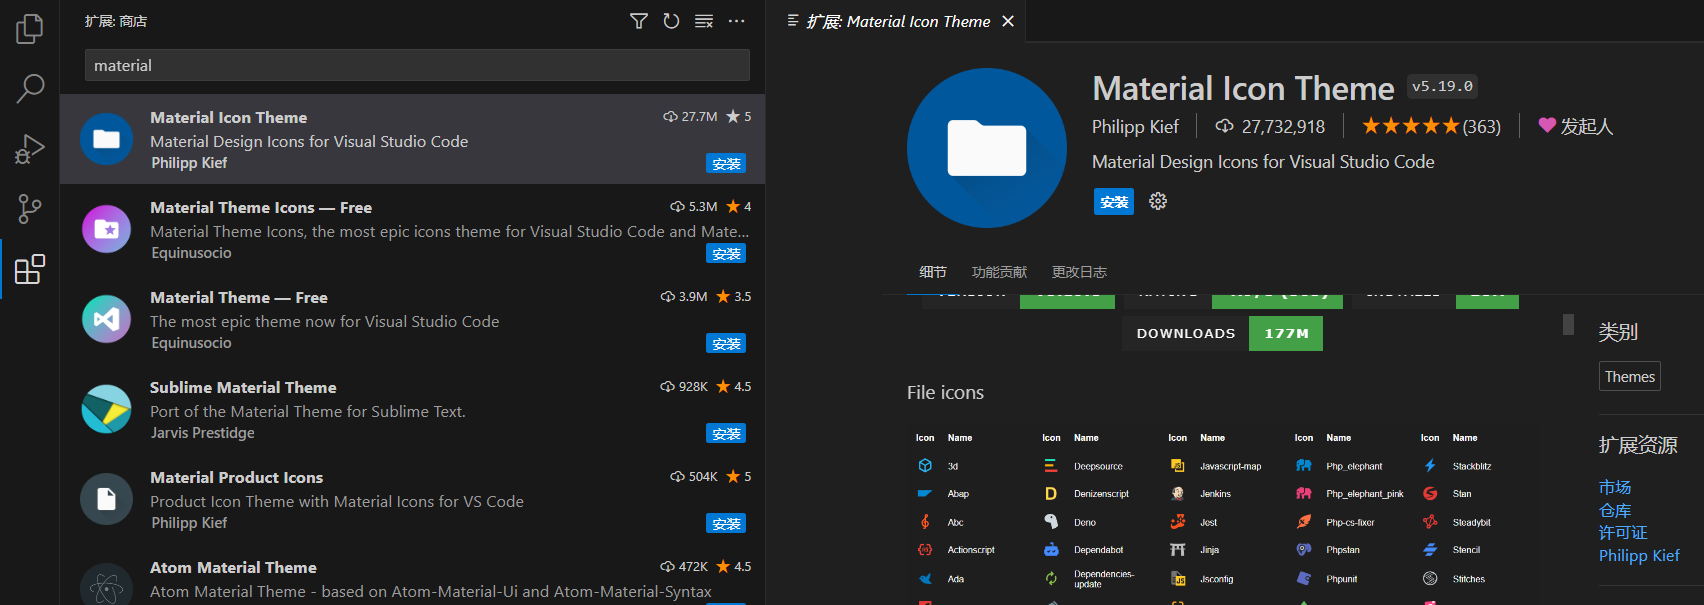Click the Themes category tag
The width and height of the screenshot is (1704, 605).
click(1629, 376)
